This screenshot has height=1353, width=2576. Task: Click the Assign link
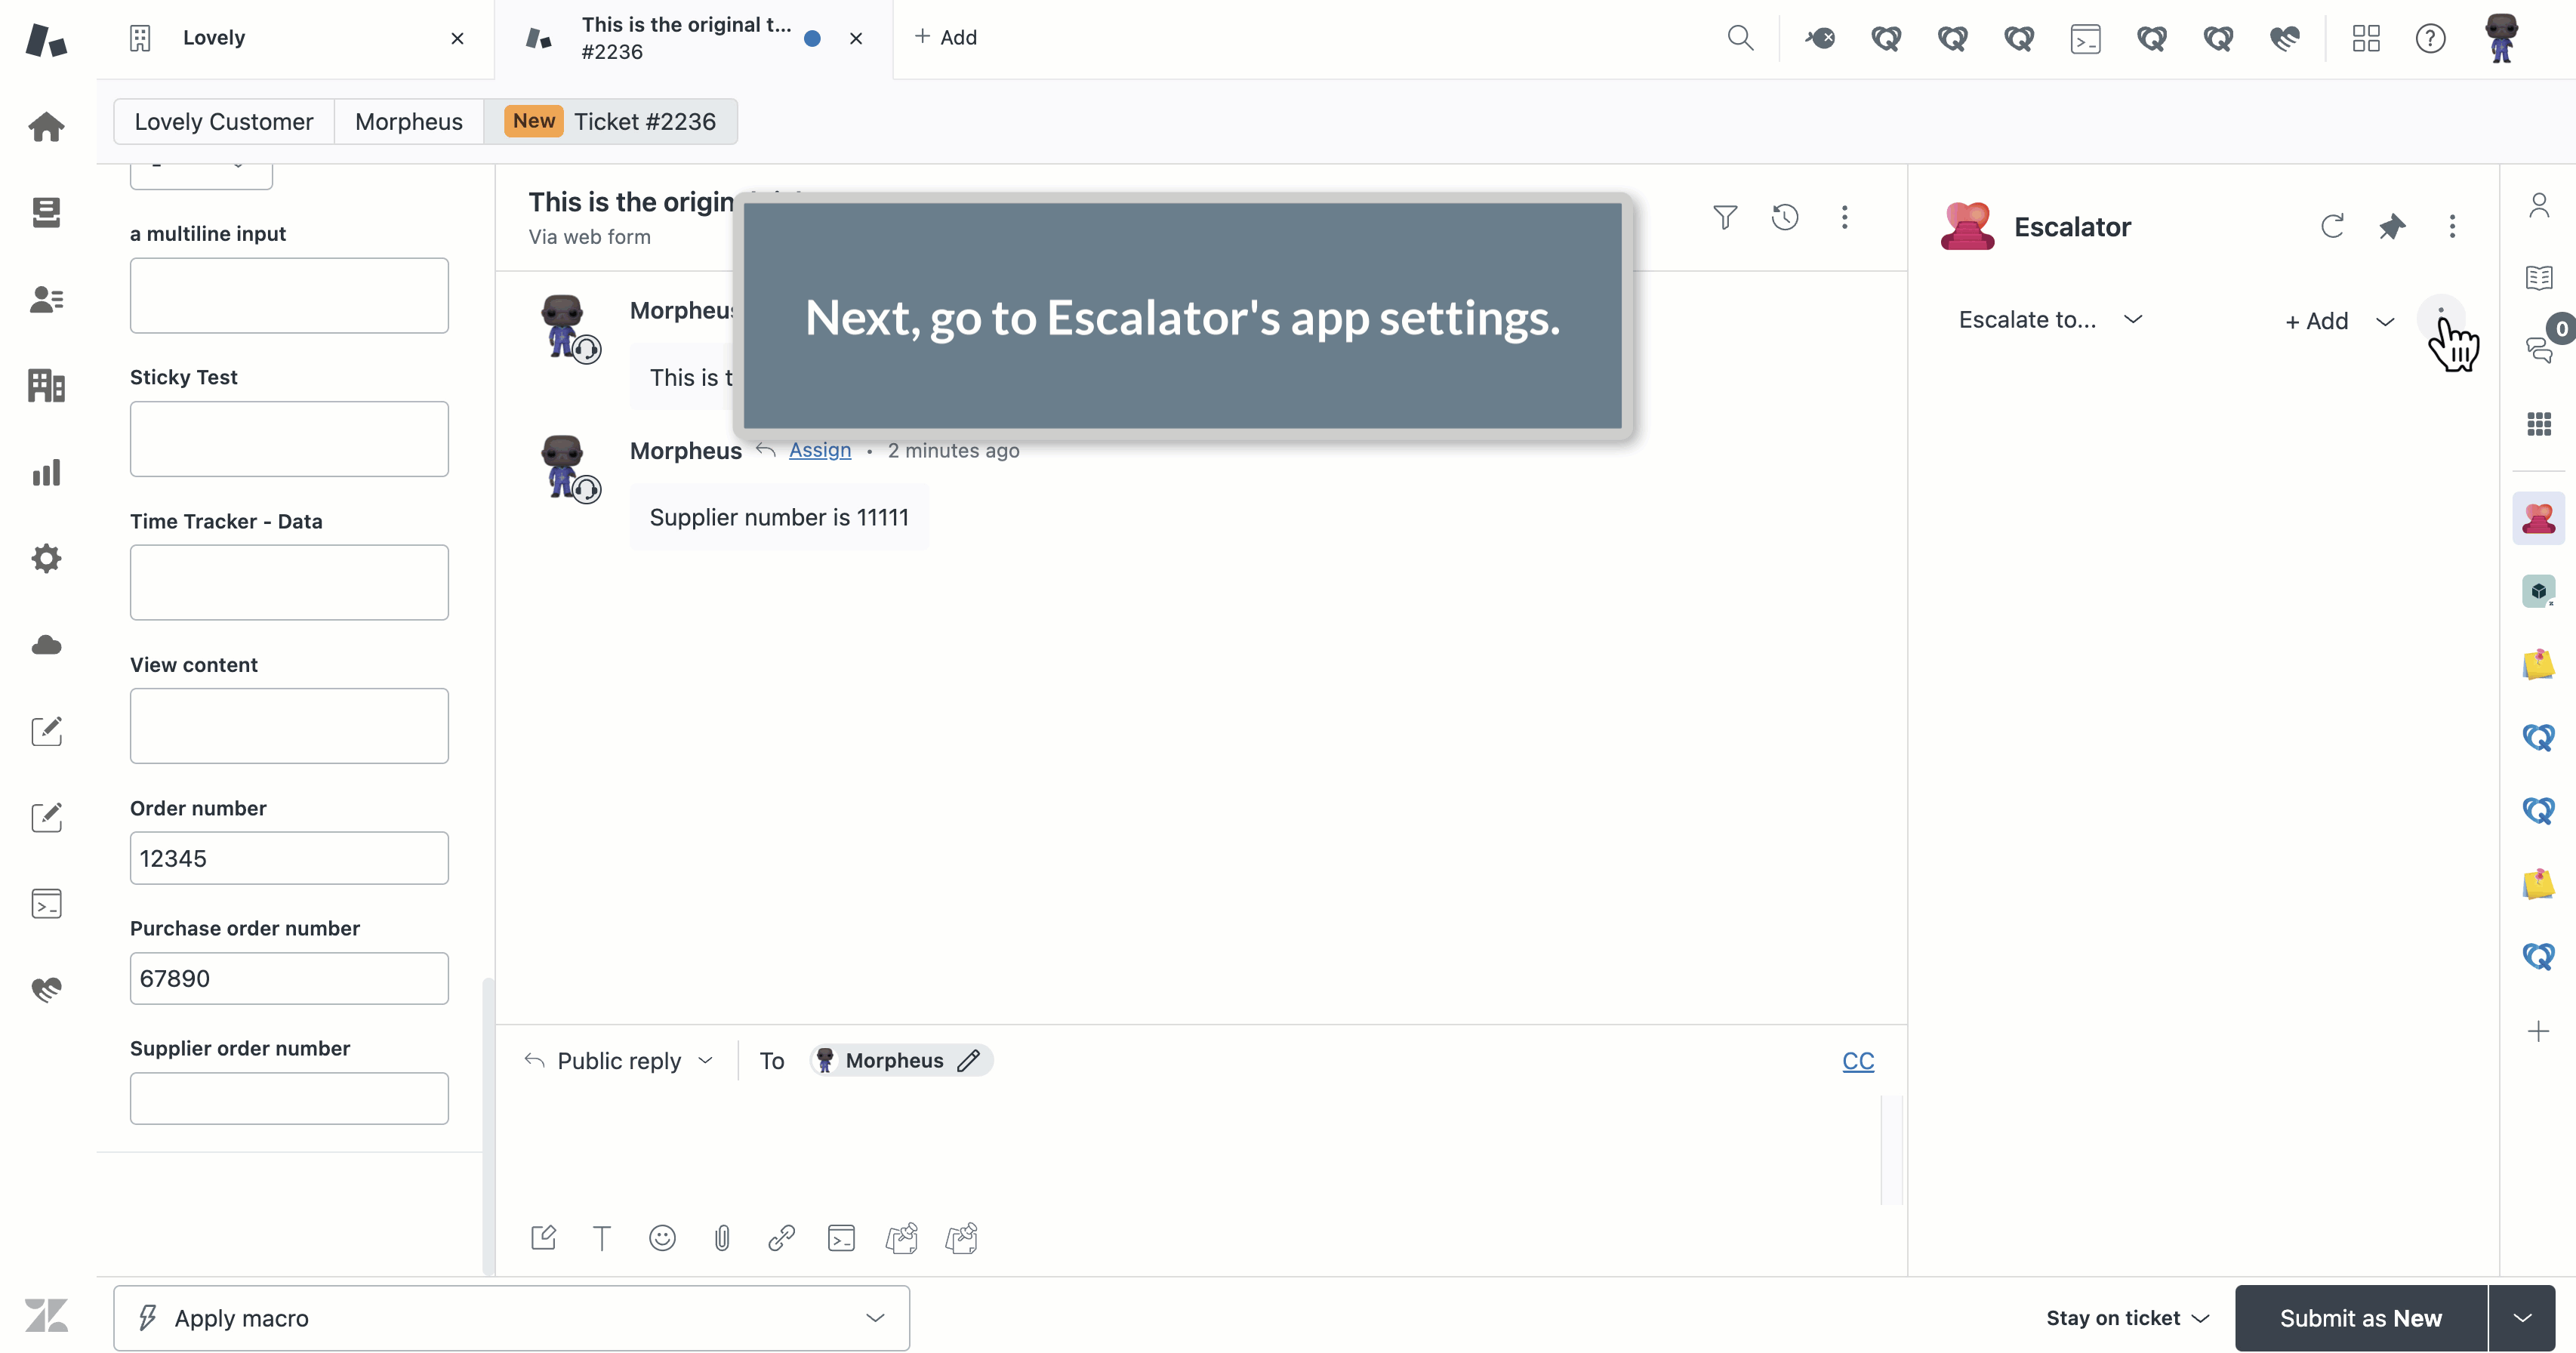pyautogui.click(x=820, y=450)
